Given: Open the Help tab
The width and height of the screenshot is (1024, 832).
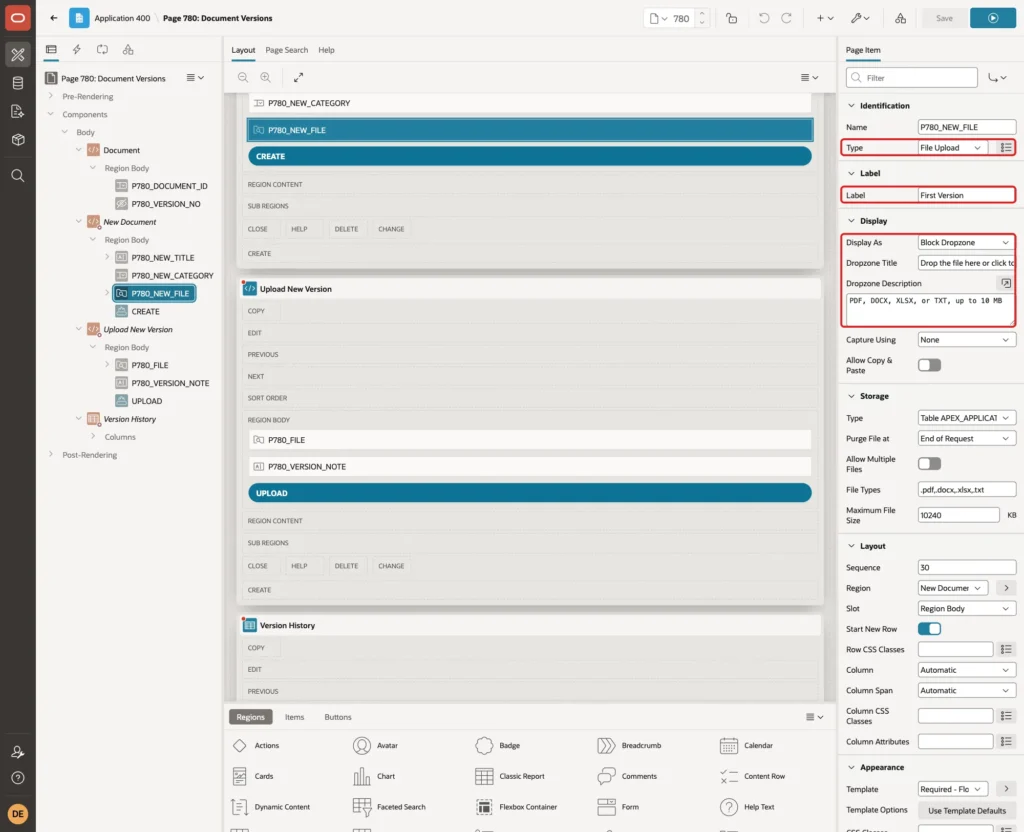Looking at the screenshot, I should click(x=326, y=50).
